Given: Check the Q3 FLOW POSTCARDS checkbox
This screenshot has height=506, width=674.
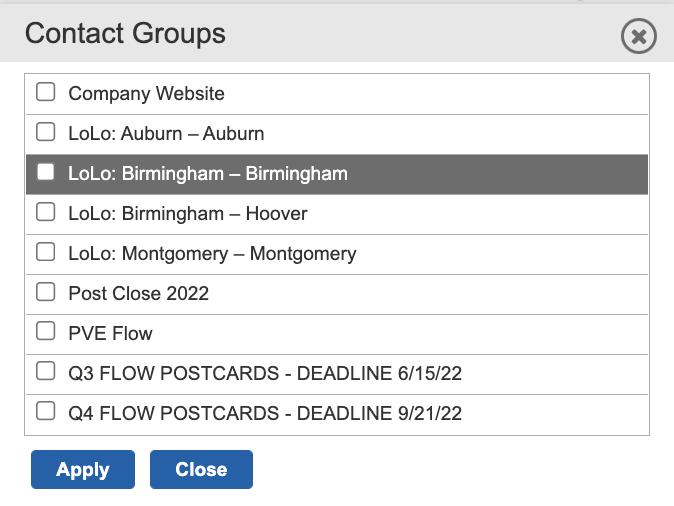Looking at the screenshot, I should pyautogui.click(x=46, y=371).
